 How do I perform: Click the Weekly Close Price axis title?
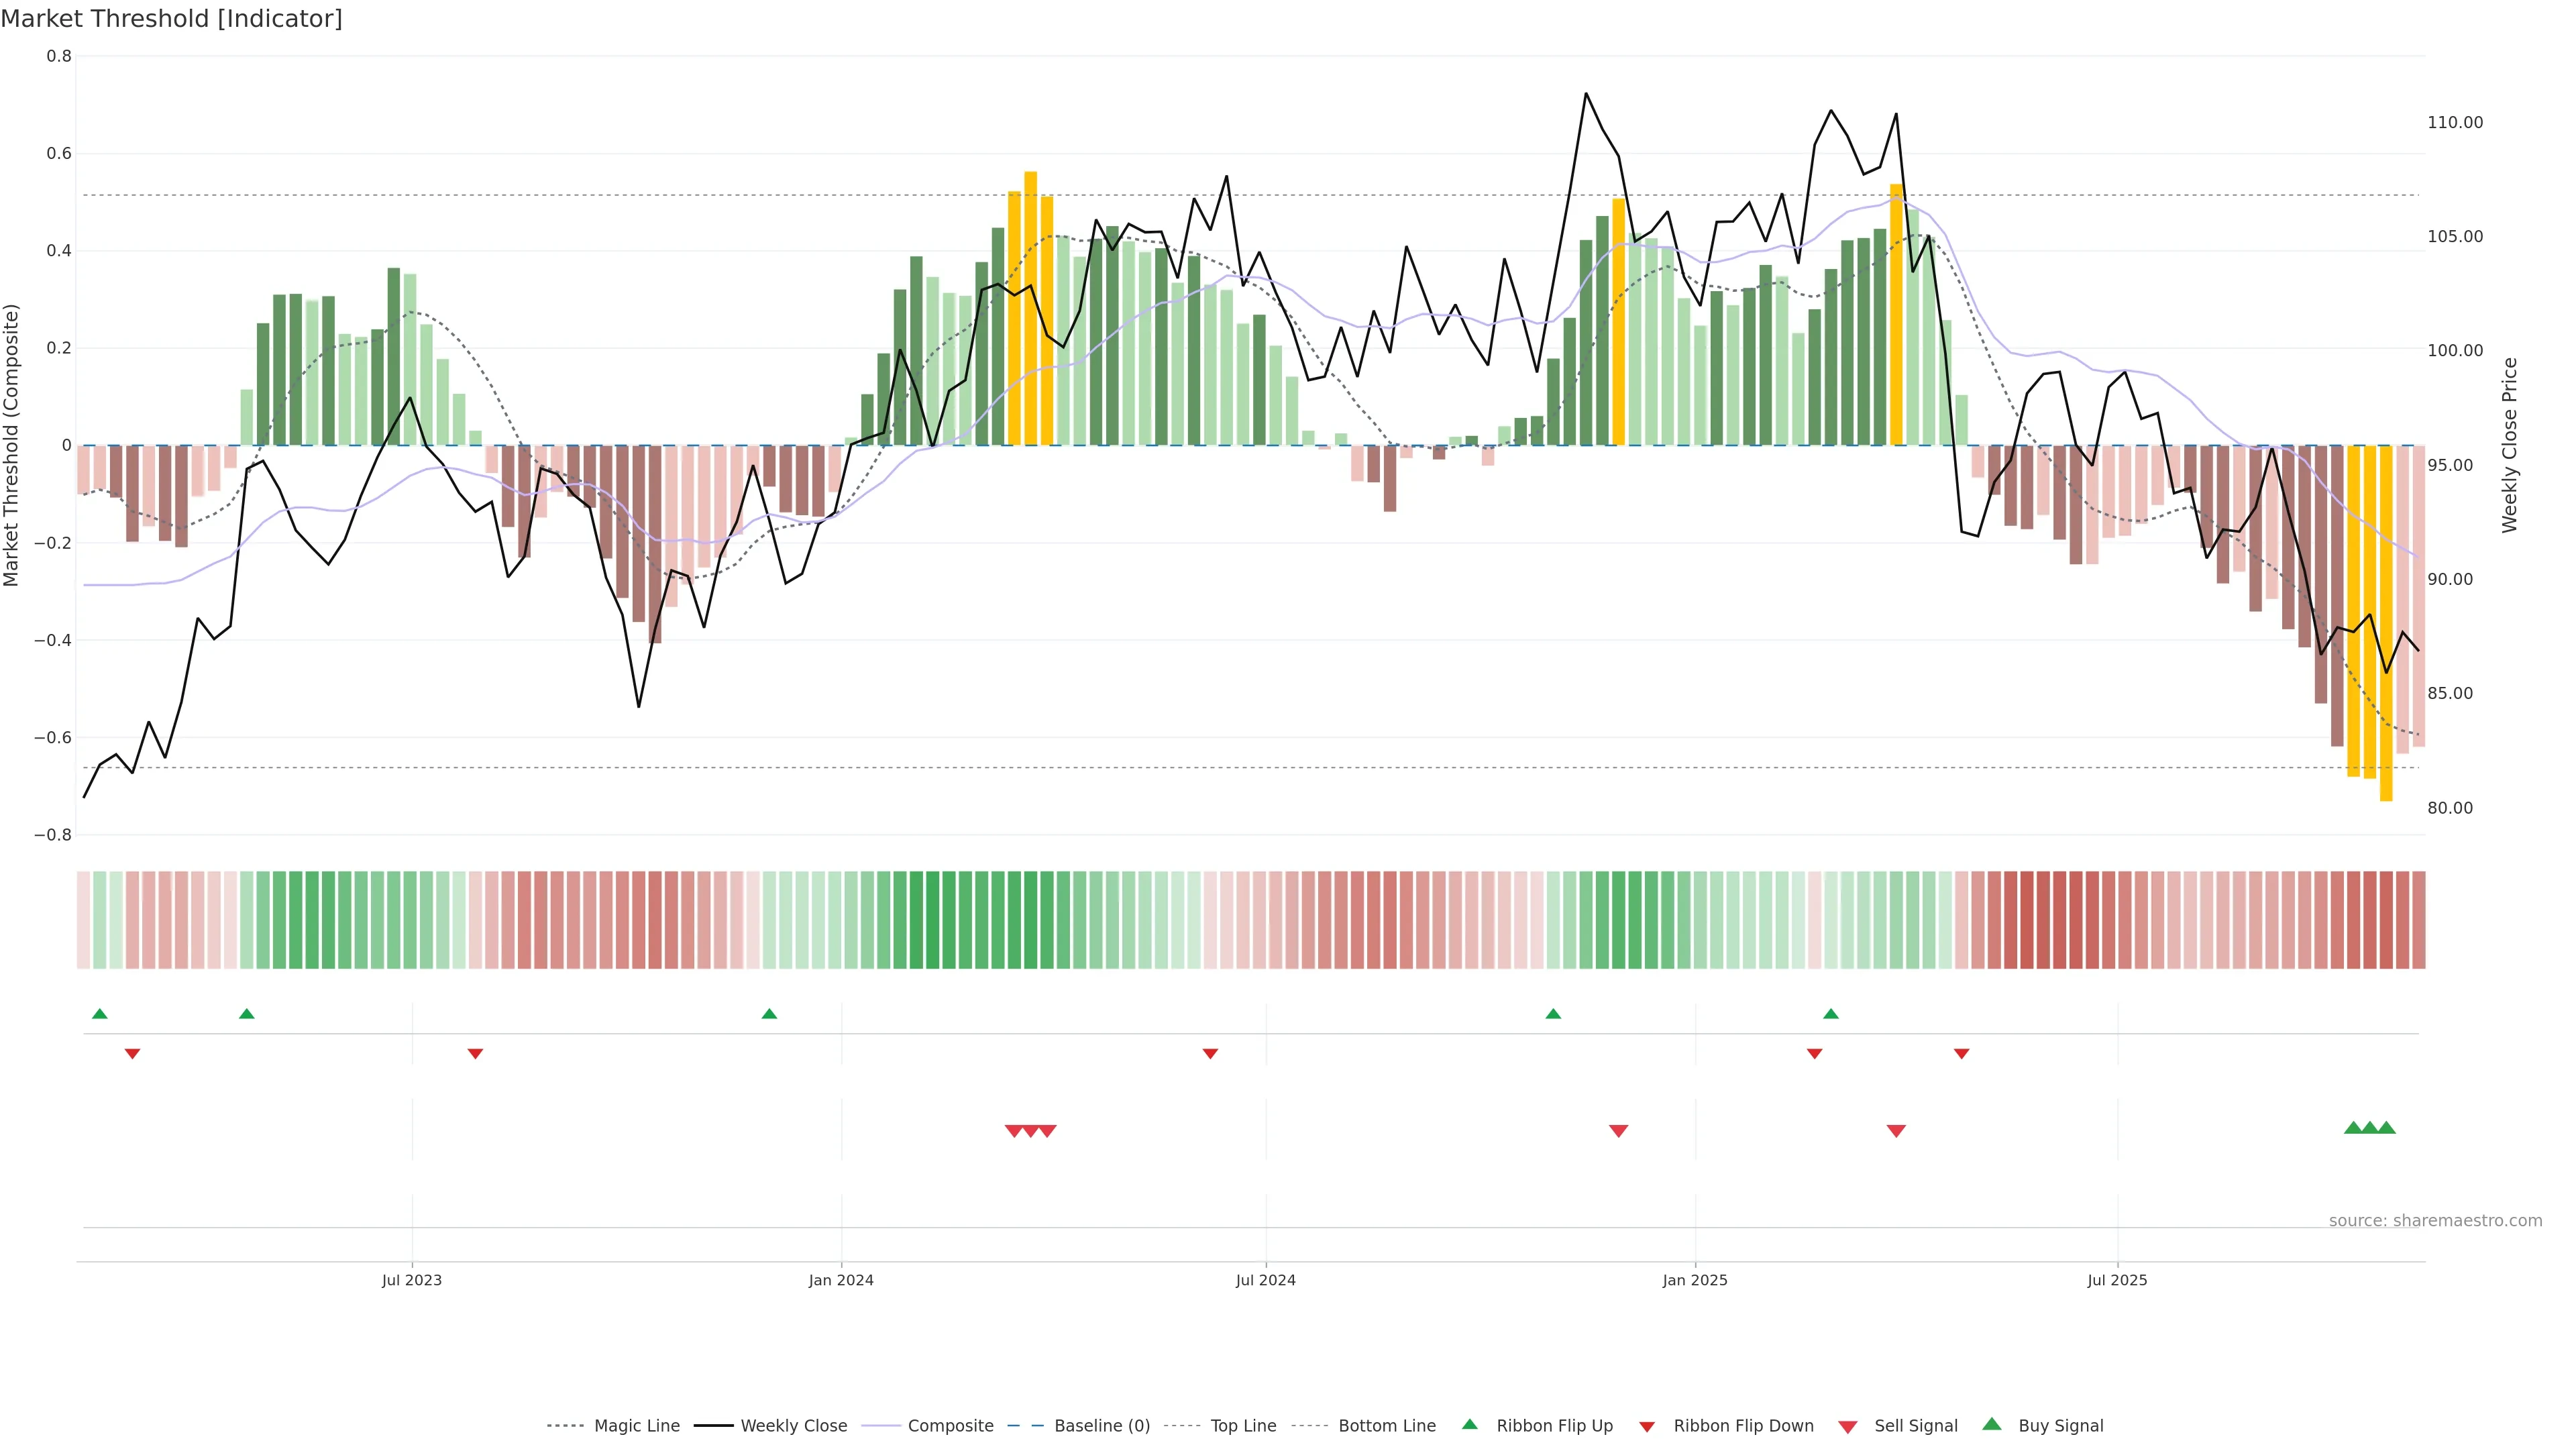tap(2509, 445)
